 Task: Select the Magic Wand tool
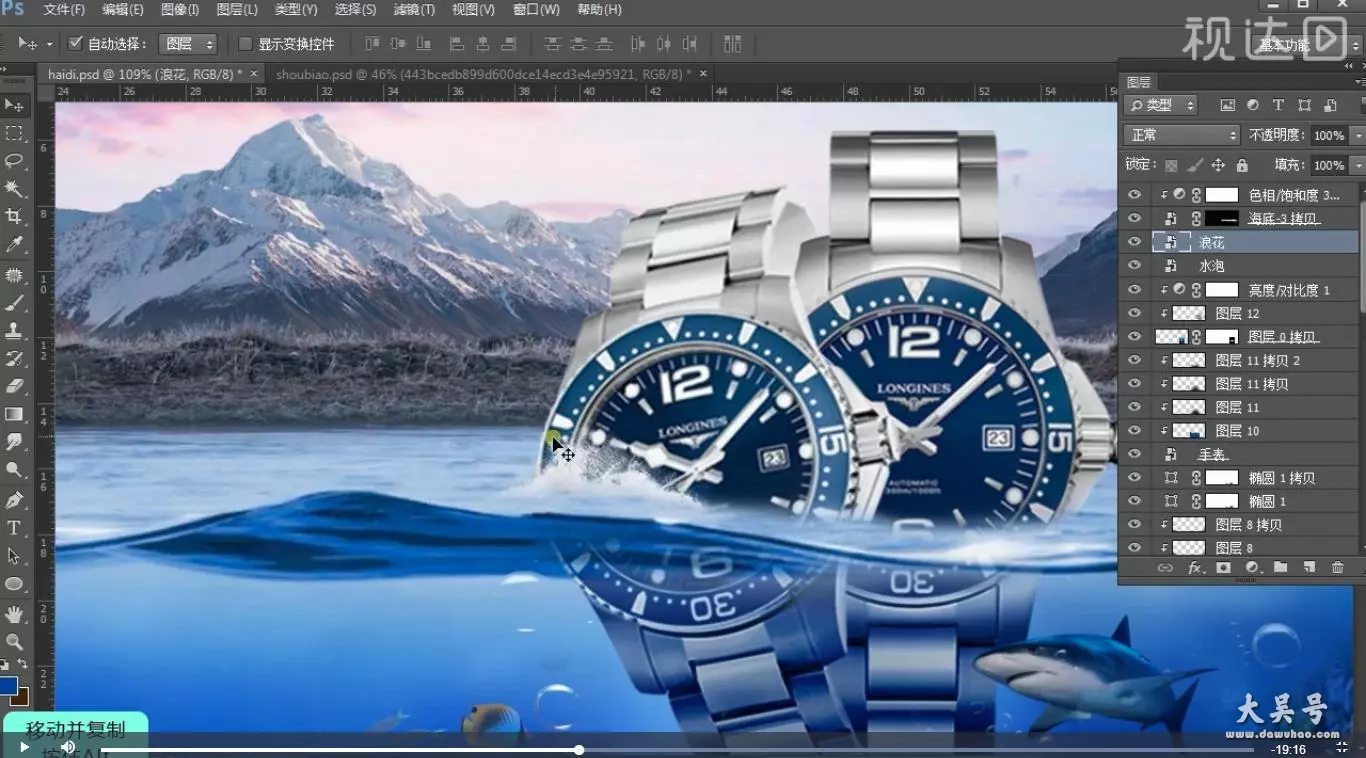(14, 189)
